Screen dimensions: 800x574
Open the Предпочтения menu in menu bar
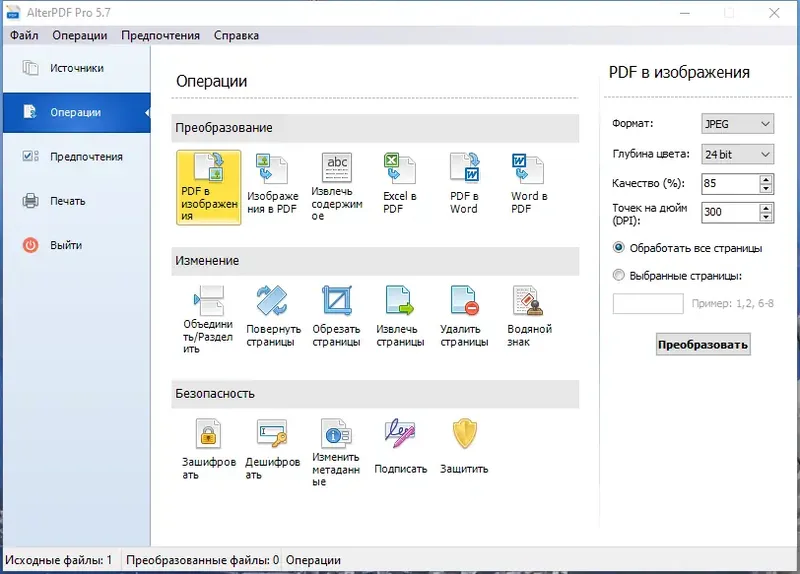pos(160,35)
